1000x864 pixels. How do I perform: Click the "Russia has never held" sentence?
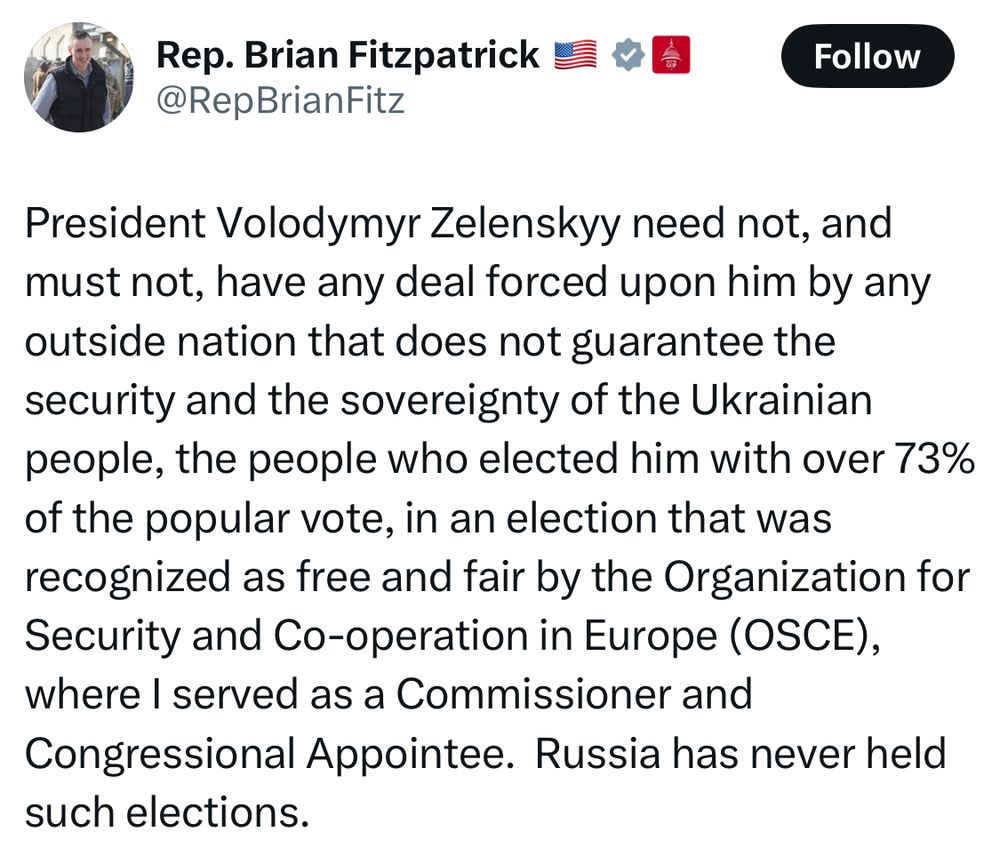[x=740, y=753]
